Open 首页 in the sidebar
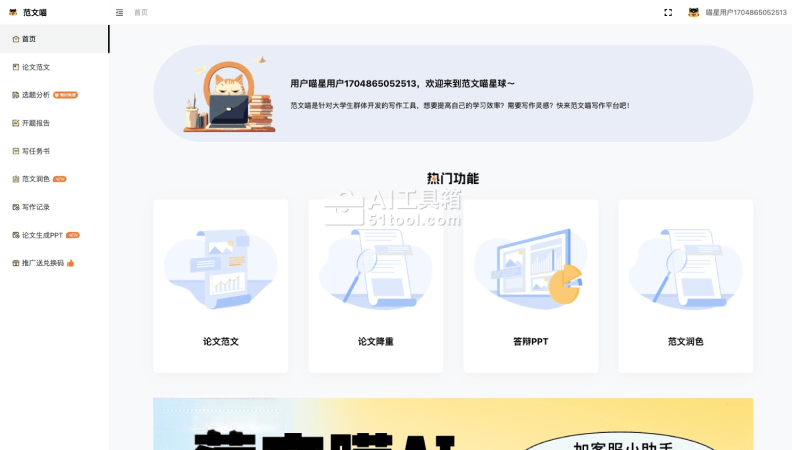This screenshot has width=792, height=450. pyautogui.click(x=29, y=39)
